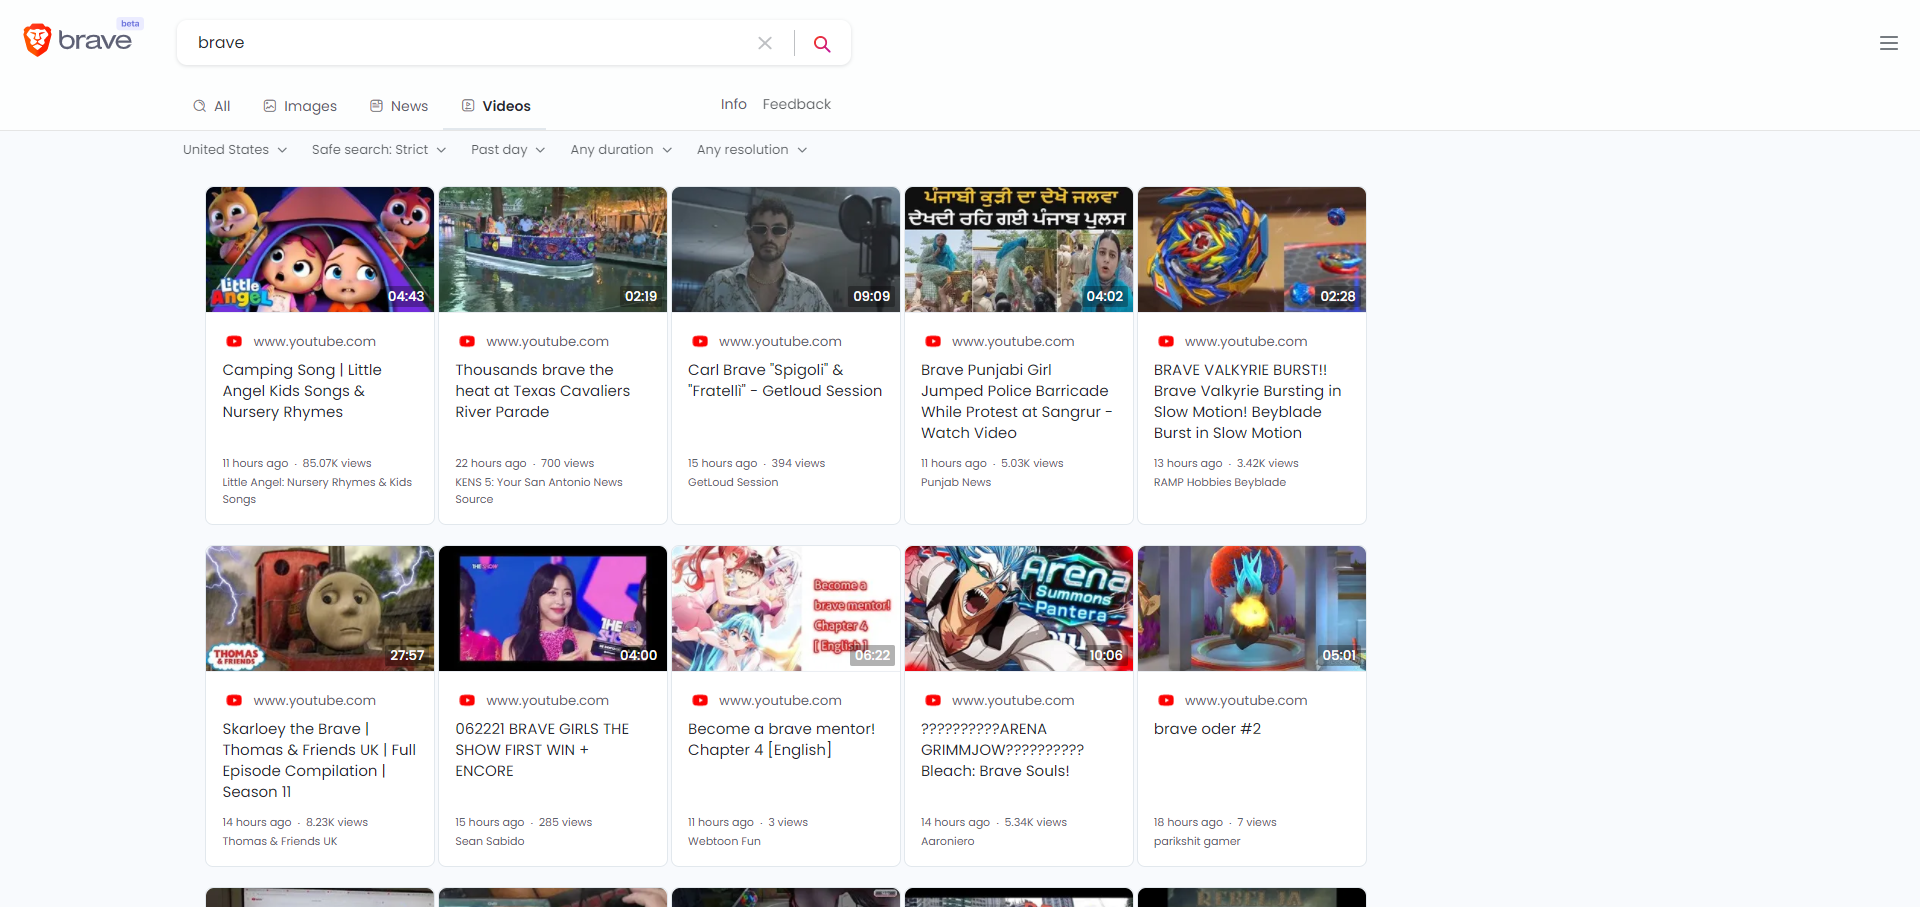The image size is (1920, 907).
Task: Click YouTube icon on brave mentor card
Action: (700, 700)
